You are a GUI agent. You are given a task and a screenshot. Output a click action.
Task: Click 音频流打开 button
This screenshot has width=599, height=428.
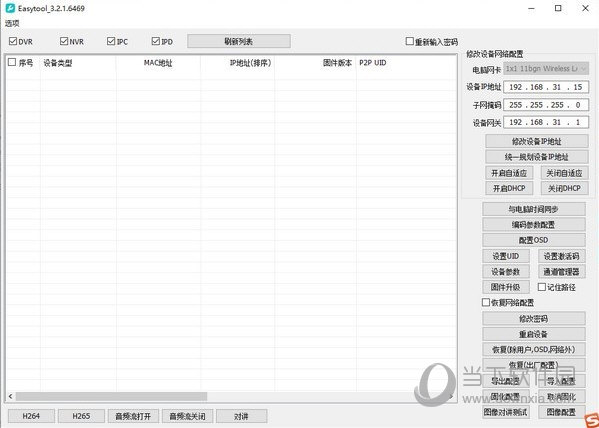(x=133, y=416)
